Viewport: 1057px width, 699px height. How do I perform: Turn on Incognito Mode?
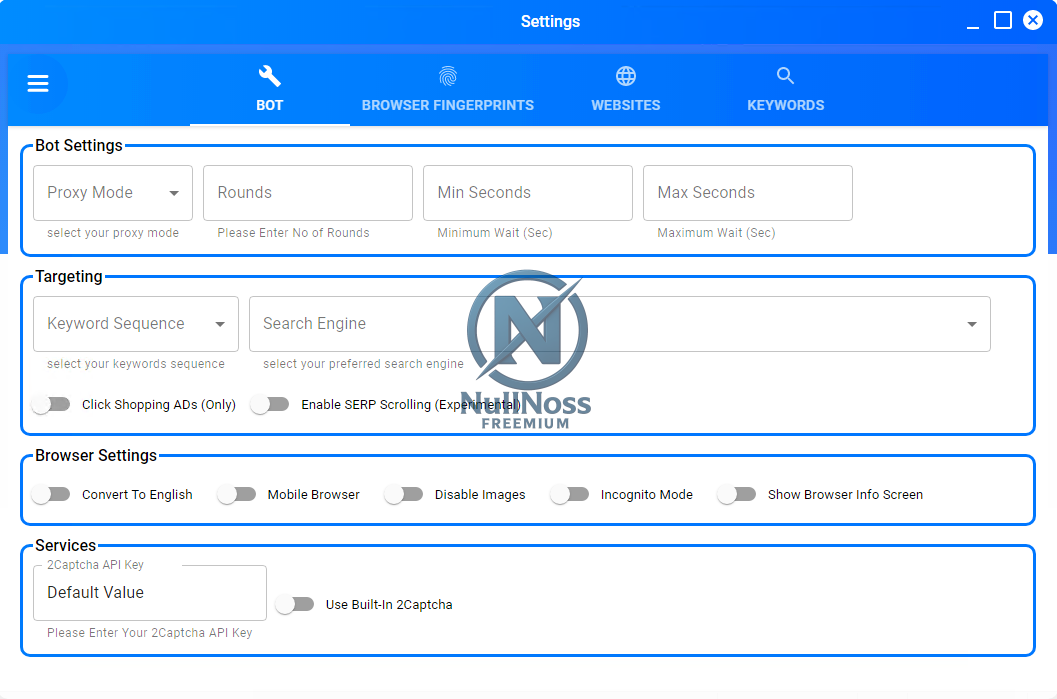click(x=570, y=495)
